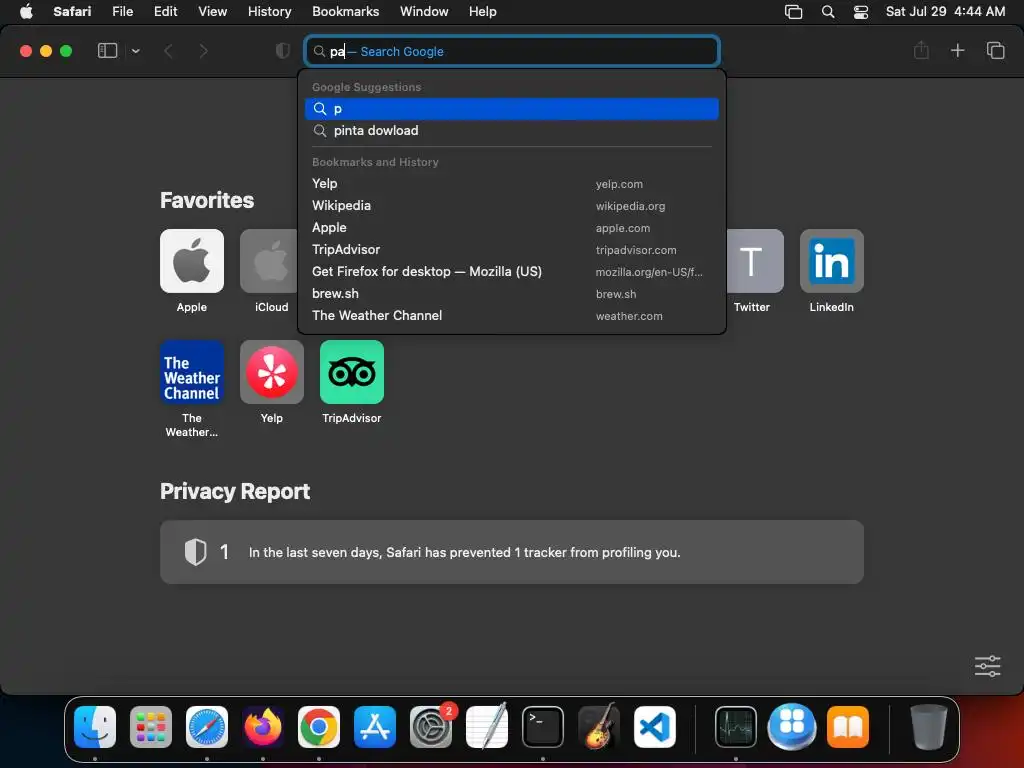Open TextEdit from the Dock
Viewport: 1024px width, 768px height.
pyautogui.click(x=487, y=726)
